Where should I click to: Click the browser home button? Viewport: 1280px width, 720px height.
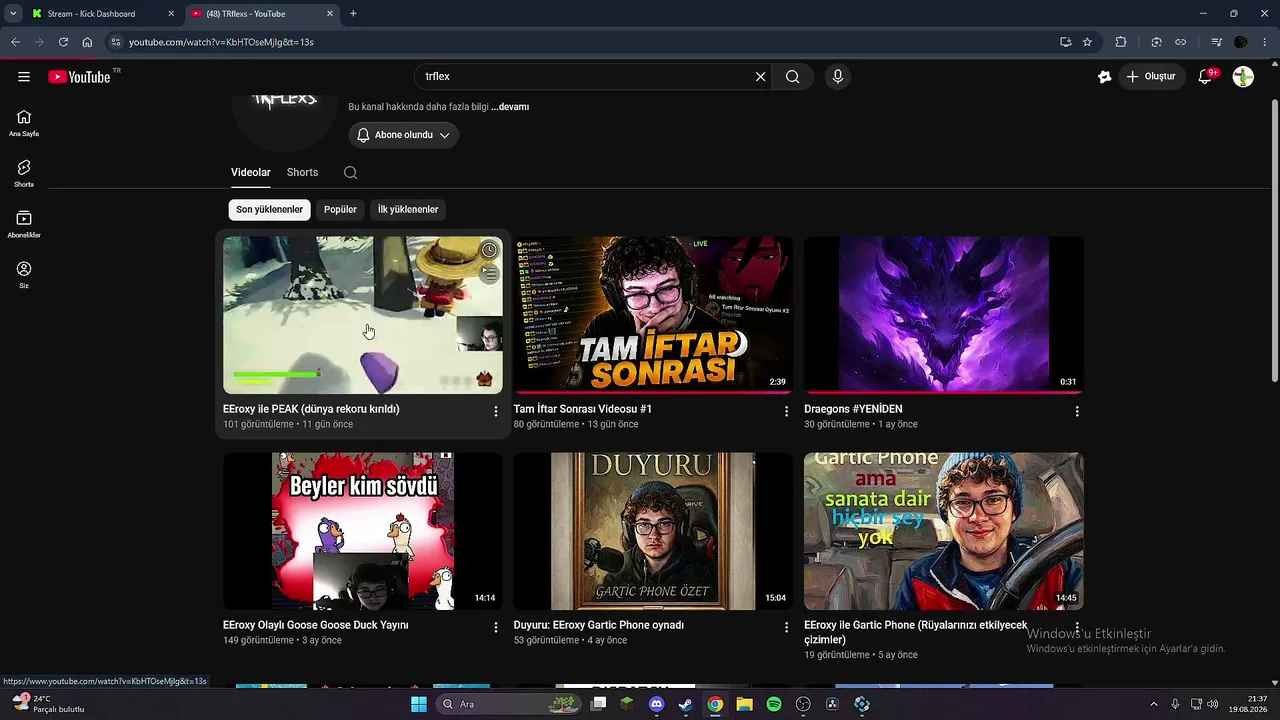[x=87, y=42]
